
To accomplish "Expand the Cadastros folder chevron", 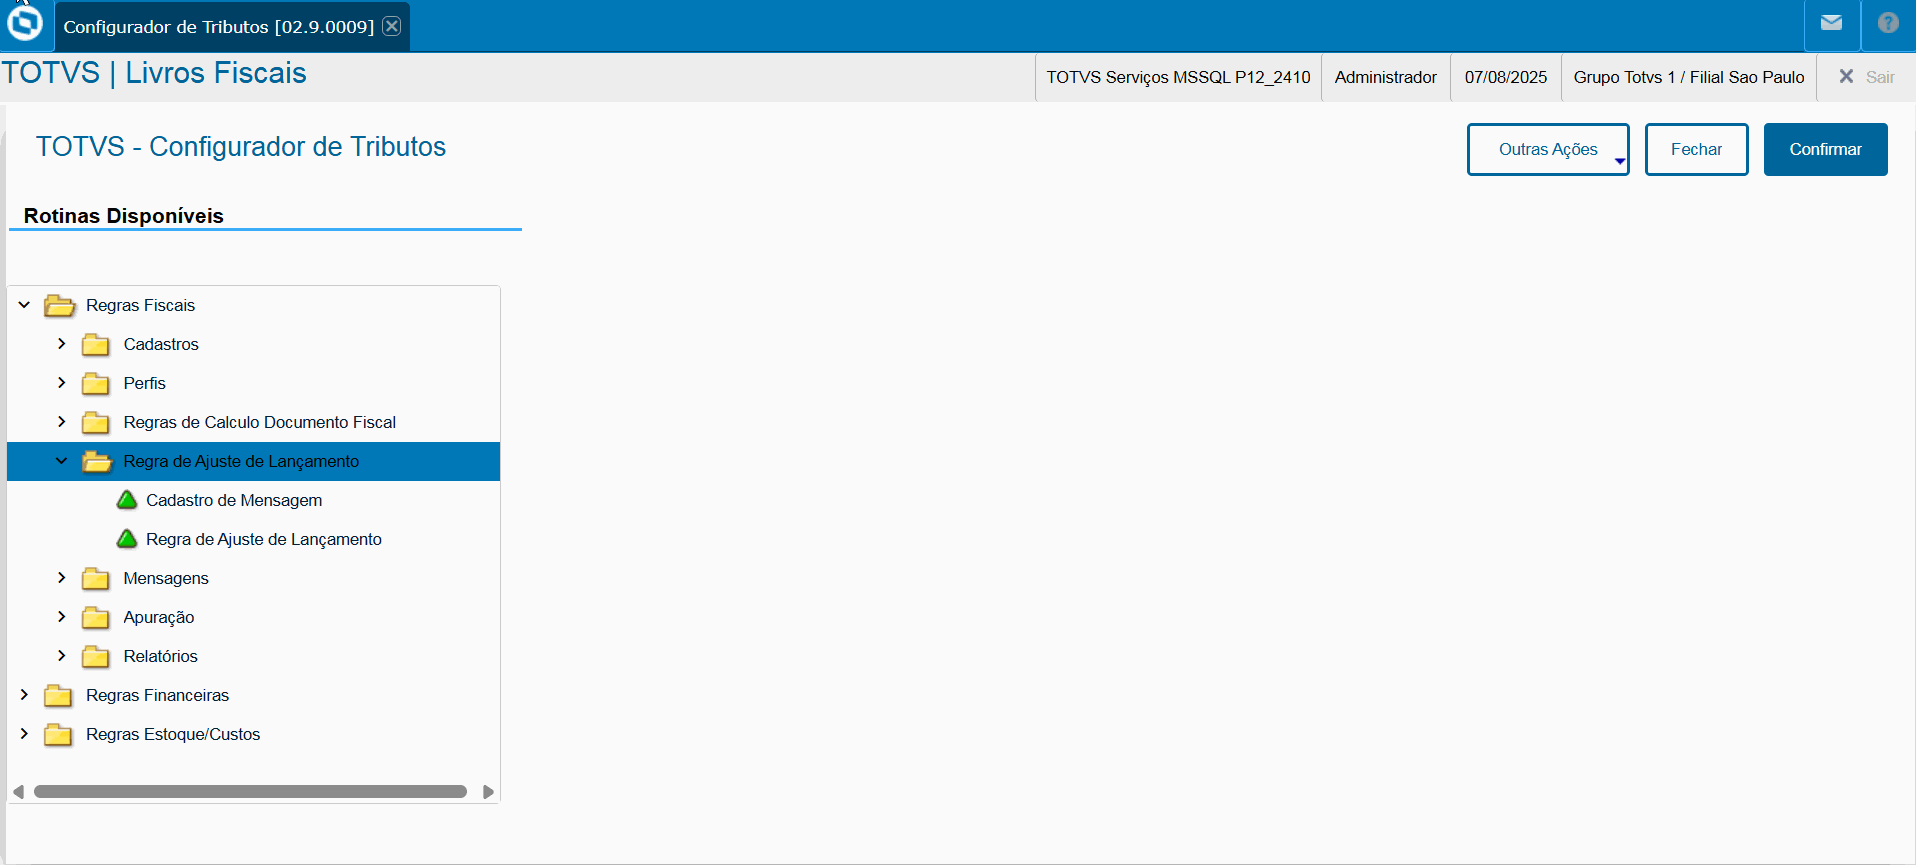I will click(x=62, y=343).
